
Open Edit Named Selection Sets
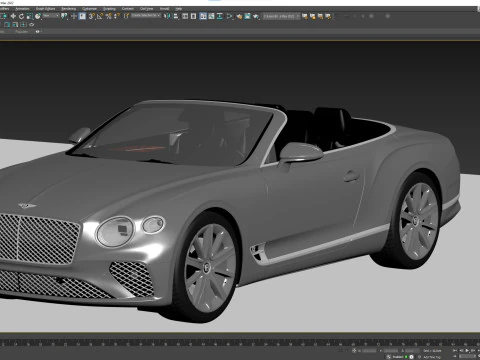tap(126, 16)
